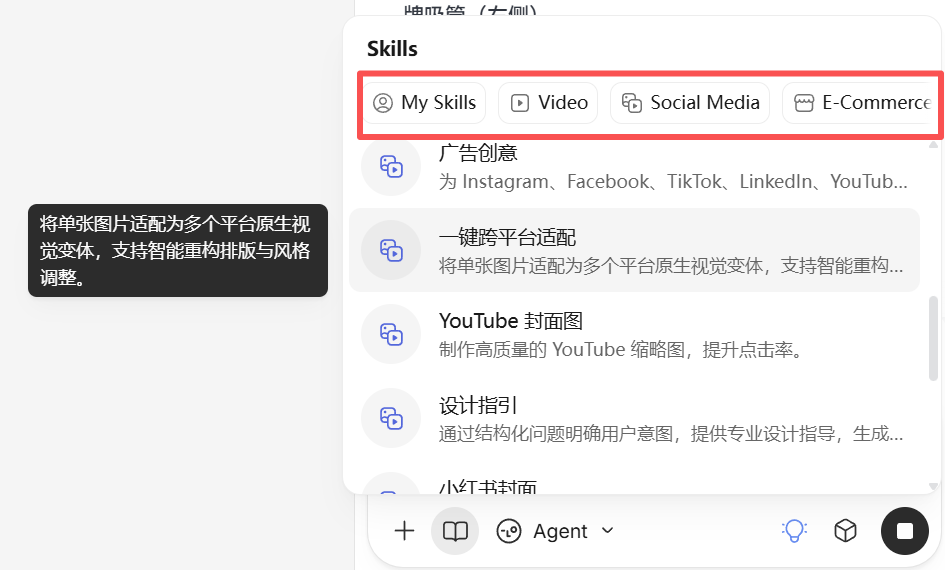Click the Agent mode icon

509,531
